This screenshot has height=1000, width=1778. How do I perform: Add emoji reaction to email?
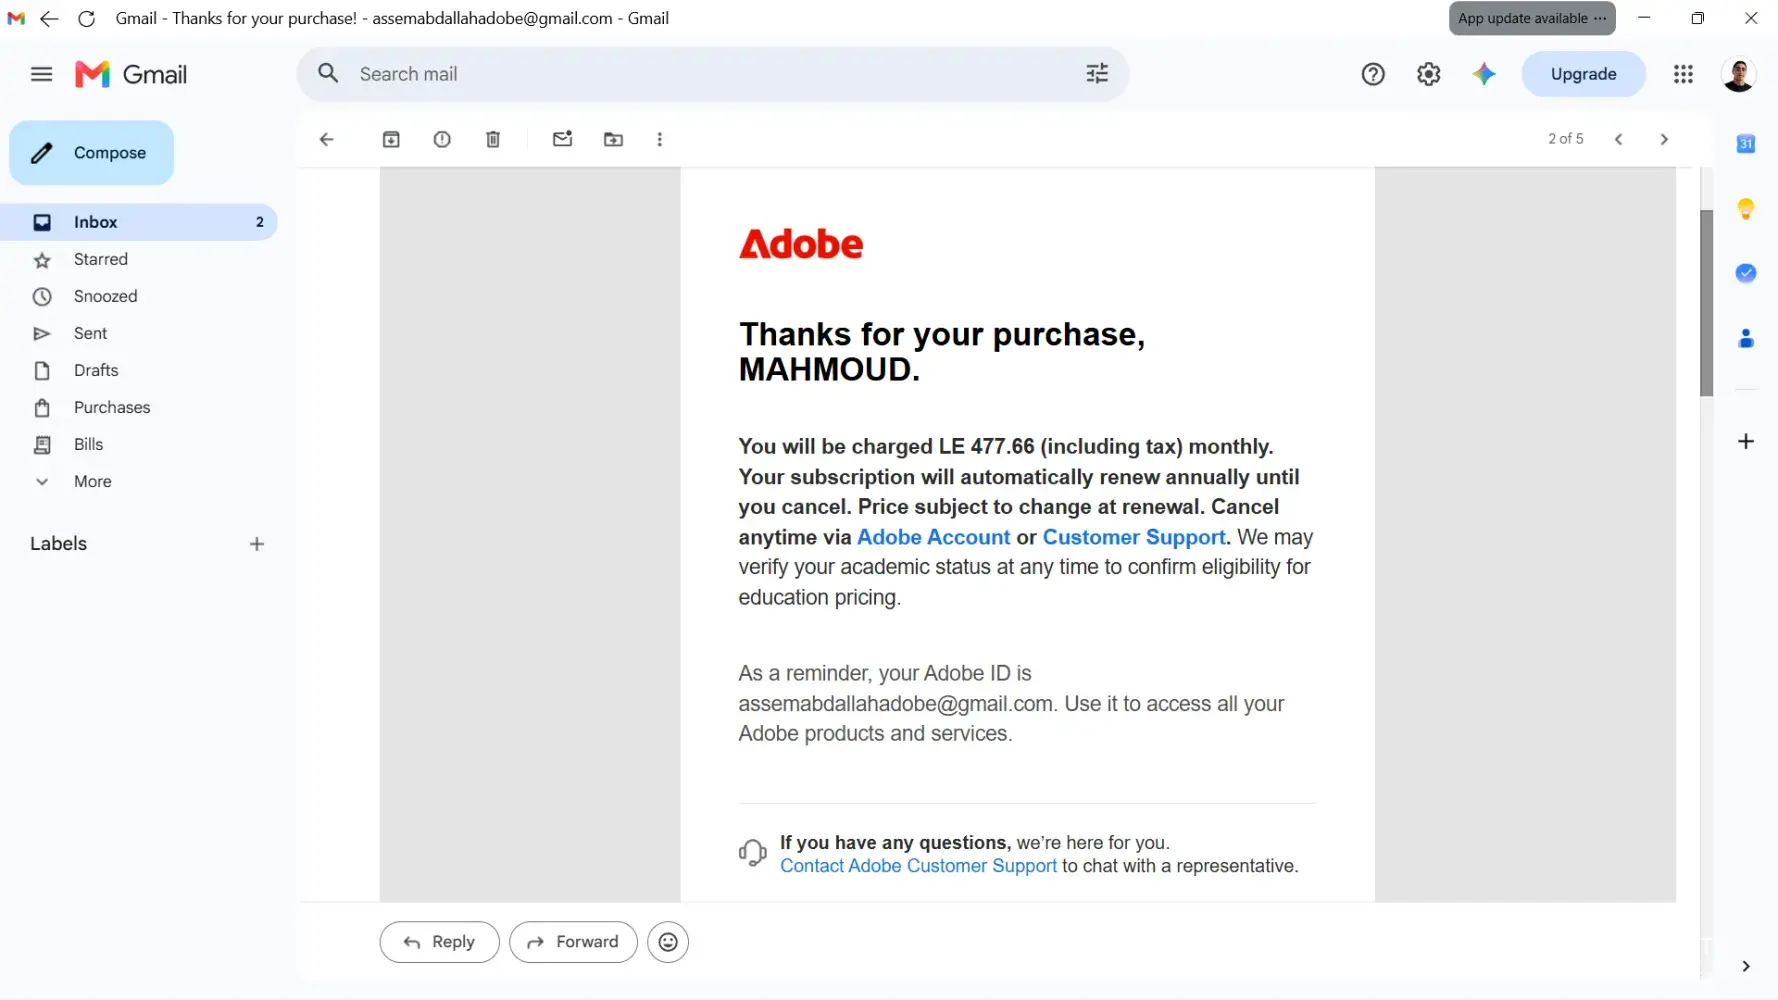pyautogui.click(x=668, y=942)
